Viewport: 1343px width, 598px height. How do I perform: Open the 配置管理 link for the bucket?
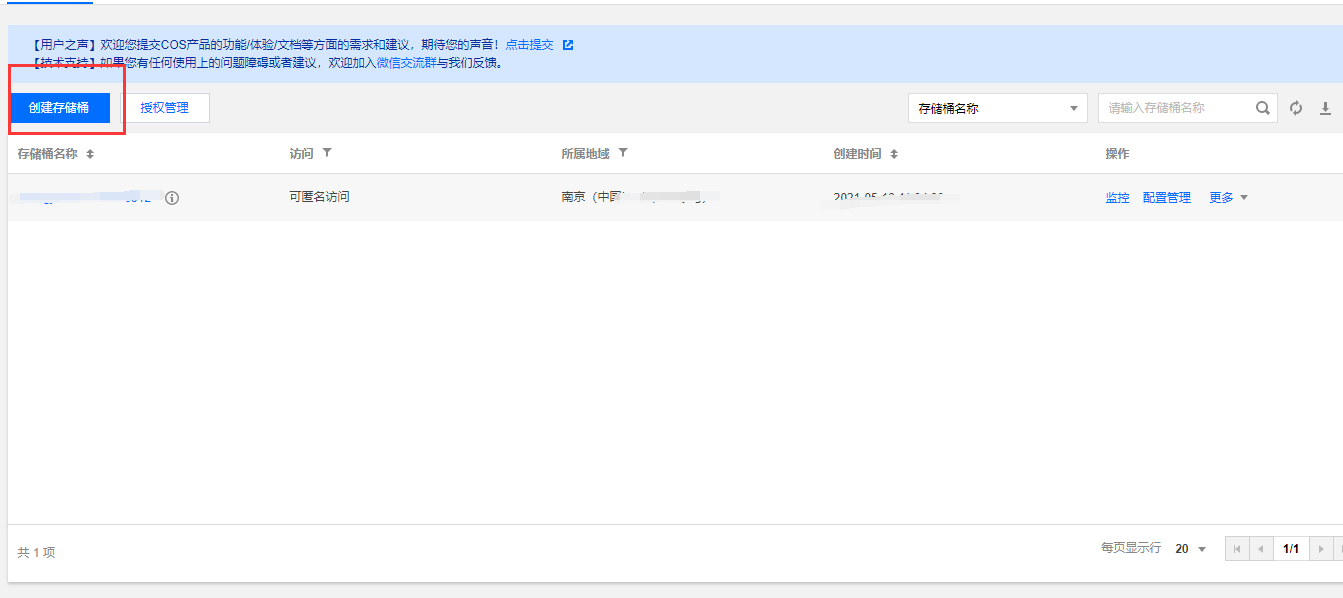tap(1166, 197)
